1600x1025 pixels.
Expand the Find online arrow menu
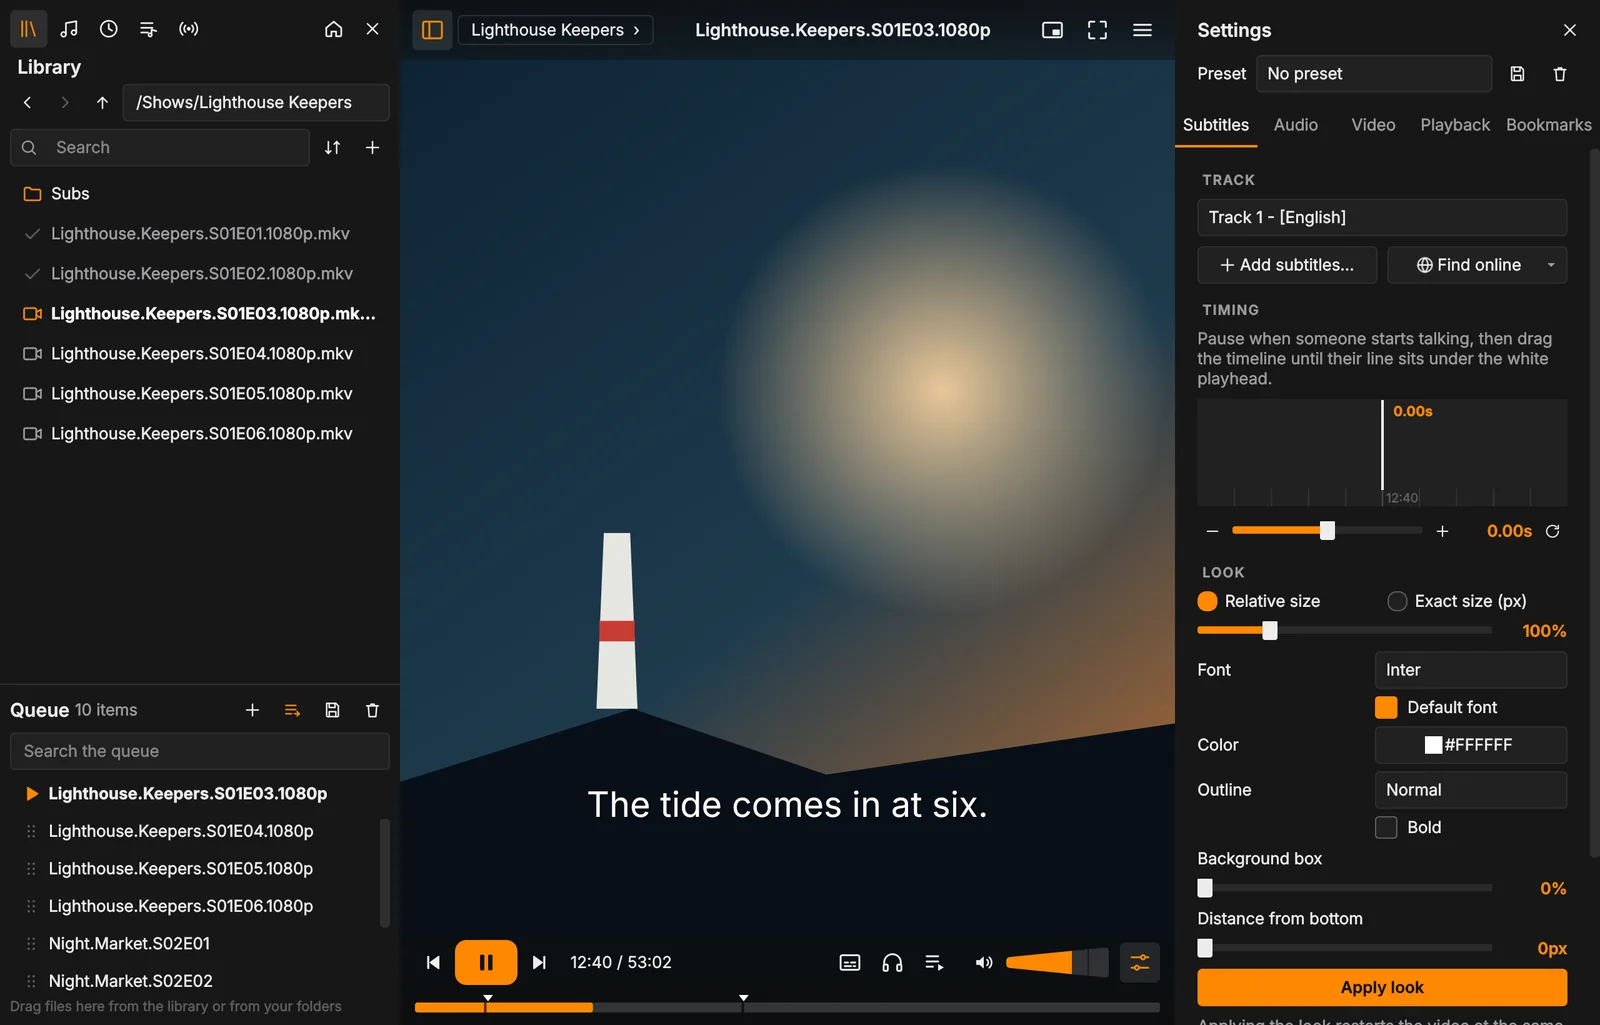click(x=1551, y=265)
